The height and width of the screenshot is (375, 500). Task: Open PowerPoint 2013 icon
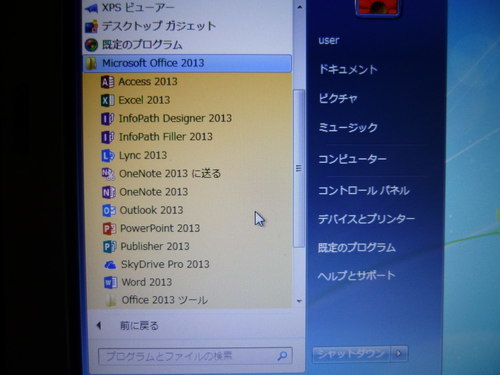tap(109, 228)
